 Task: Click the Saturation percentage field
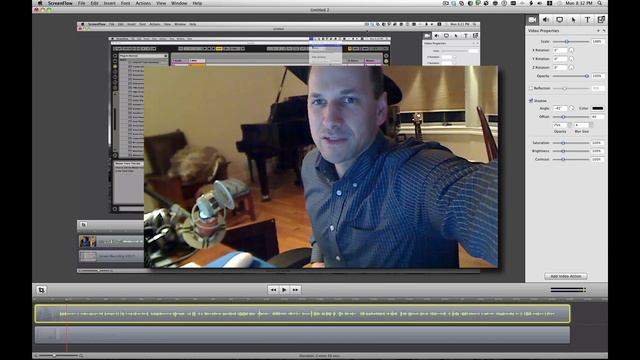coord(598,143)
